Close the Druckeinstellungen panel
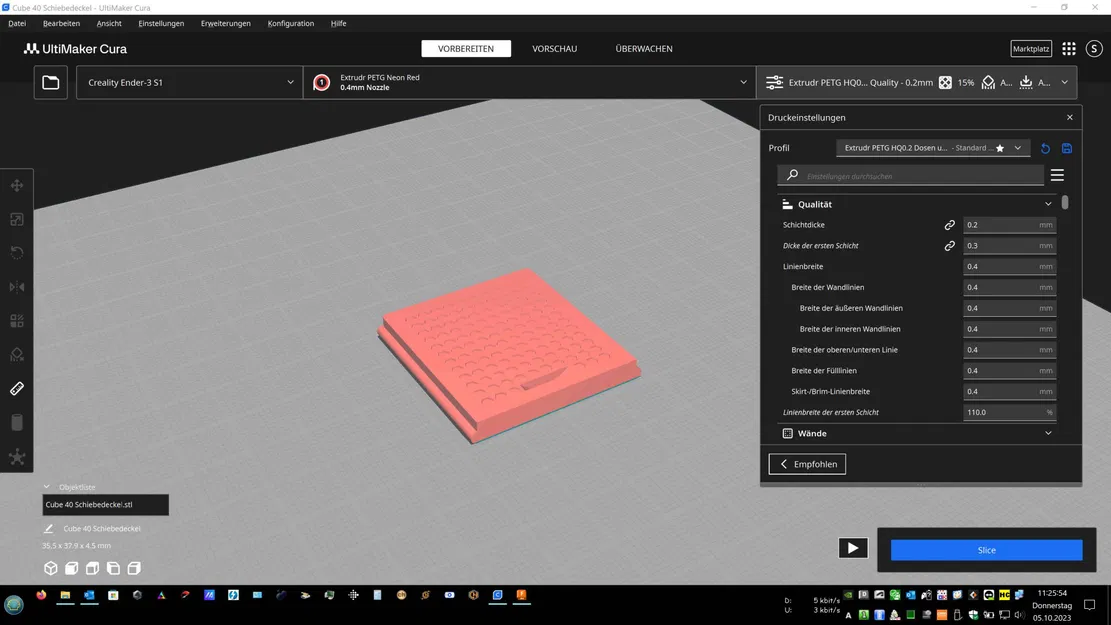Screen dimensions: 1111x625 click(1070, 118)
